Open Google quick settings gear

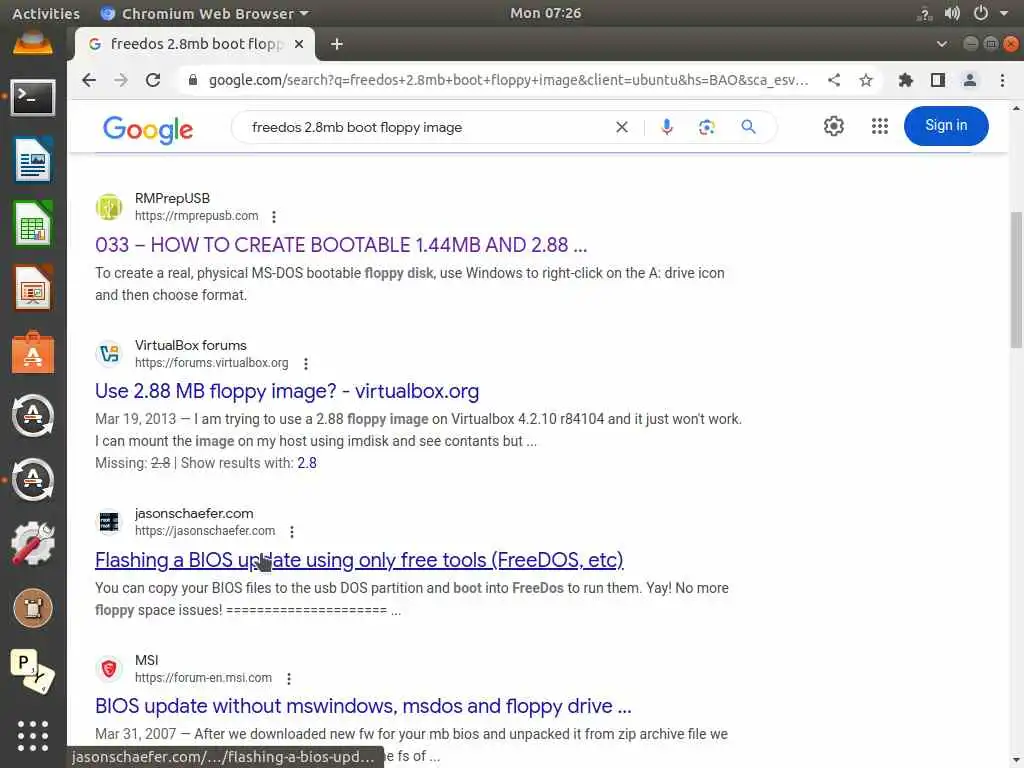tap(833, 126)
